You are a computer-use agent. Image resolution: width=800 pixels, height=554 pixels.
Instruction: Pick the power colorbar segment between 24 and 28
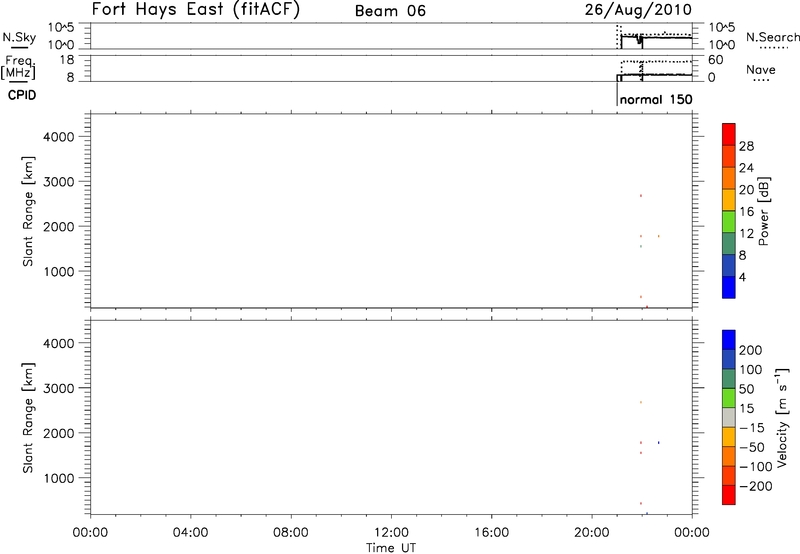[x=729, y=156]
